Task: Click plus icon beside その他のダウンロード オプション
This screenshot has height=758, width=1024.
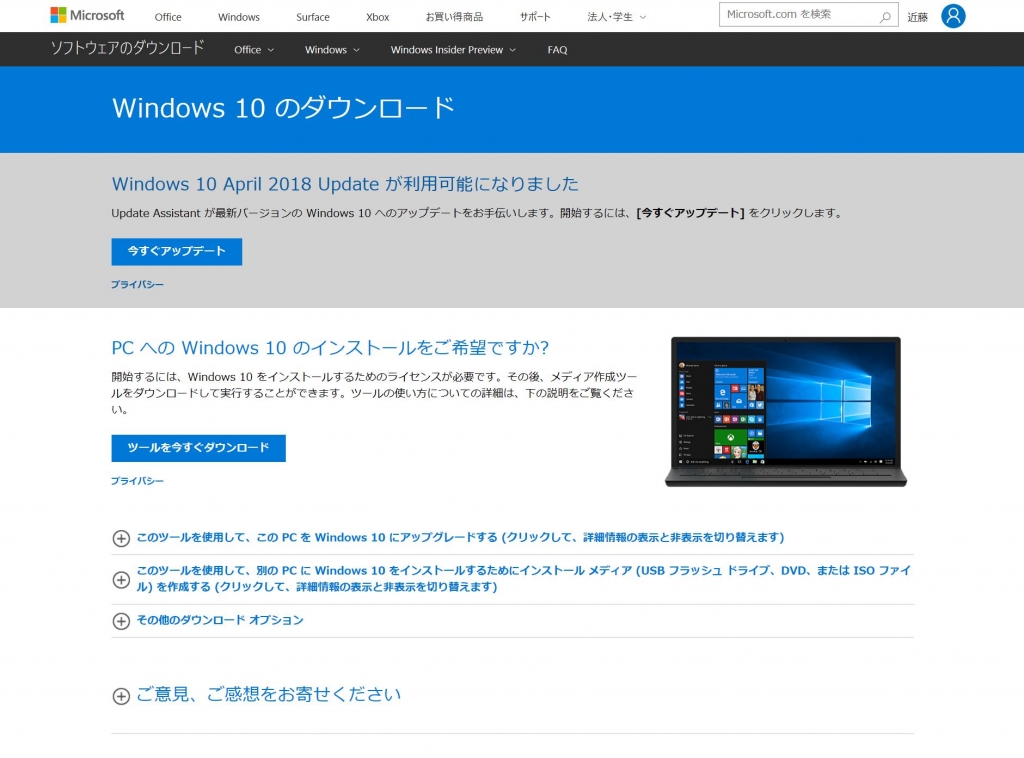Action: click(121, 621)
